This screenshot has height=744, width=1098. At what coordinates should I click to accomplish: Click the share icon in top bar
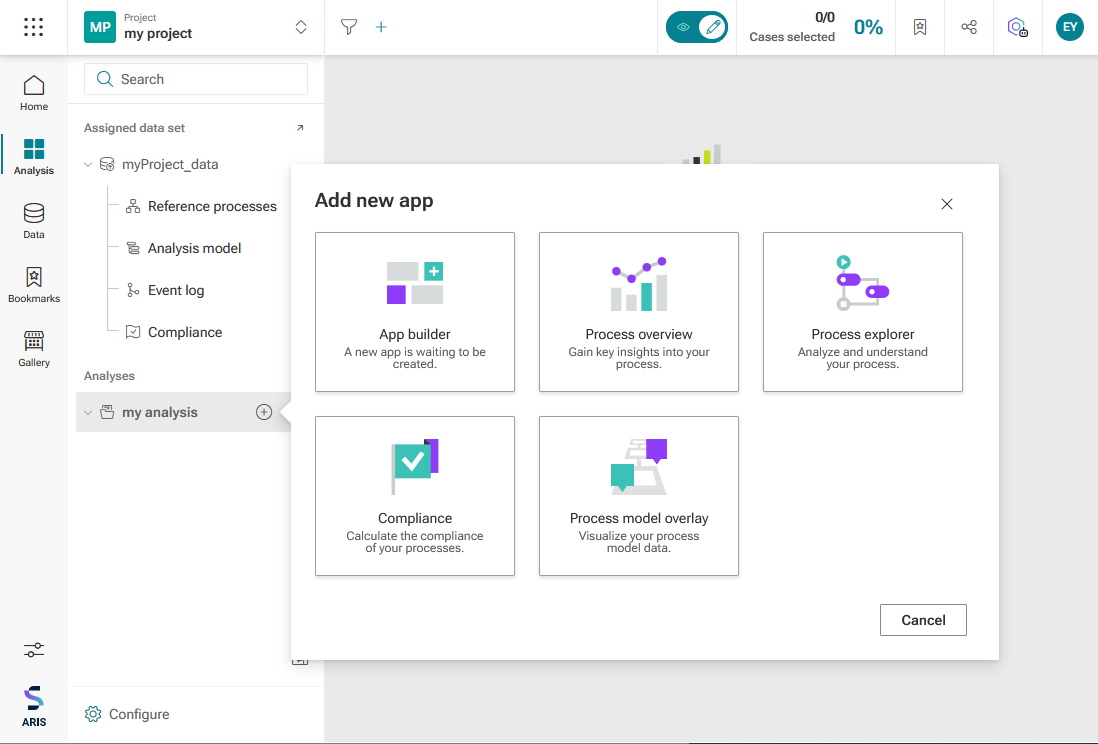point(969,27)
